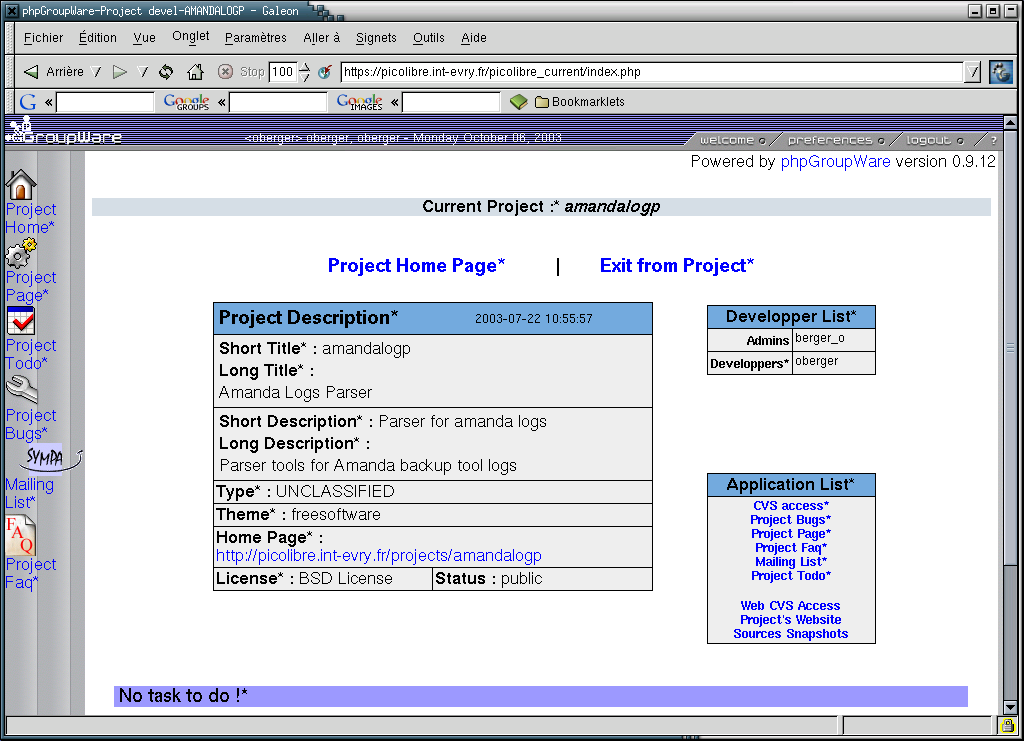Viewport: 1024px width, 741px height.
Task: Click the Back arrow navigation icon
Action: [x=31, y=72]
